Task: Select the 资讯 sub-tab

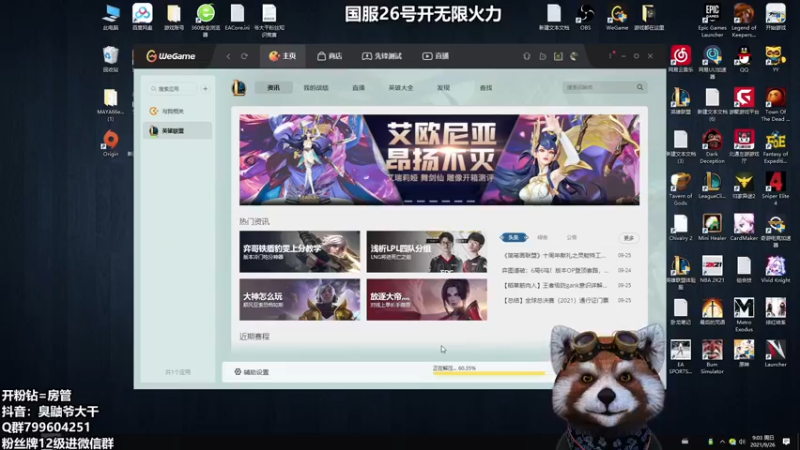Action: click(273, 88)
